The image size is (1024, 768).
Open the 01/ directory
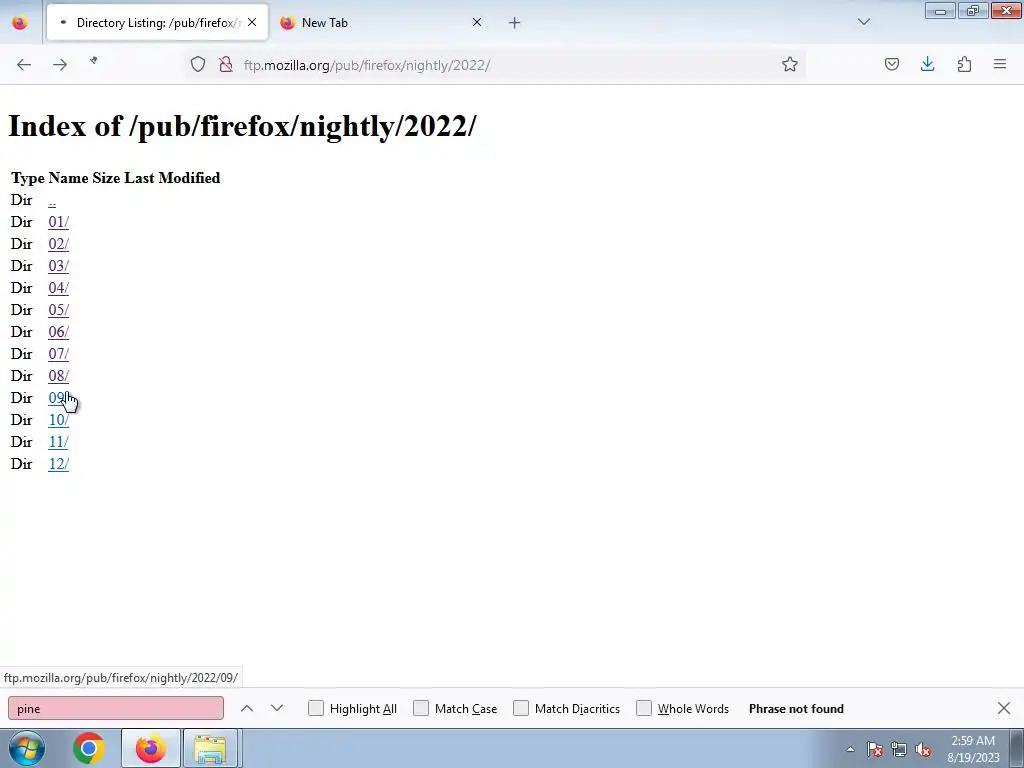58,222
